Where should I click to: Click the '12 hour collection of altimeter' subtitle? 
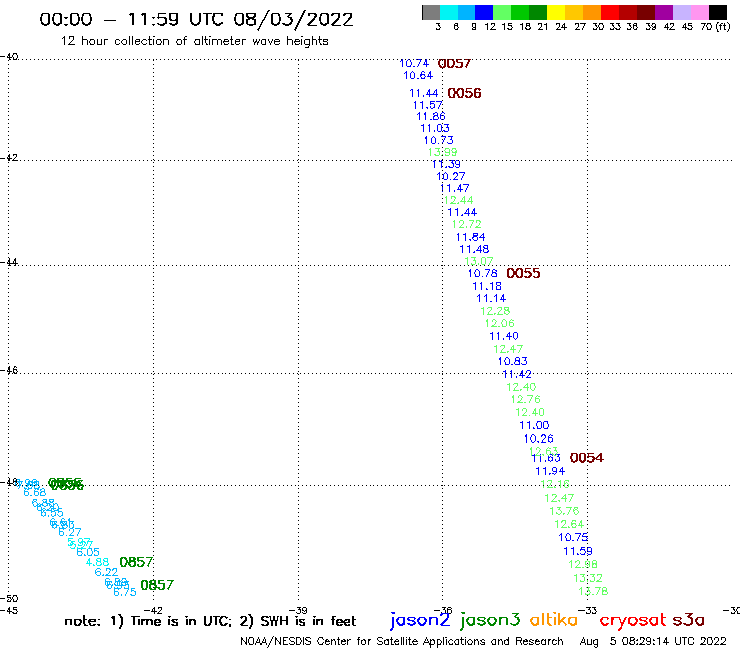[x=194, y=41]
